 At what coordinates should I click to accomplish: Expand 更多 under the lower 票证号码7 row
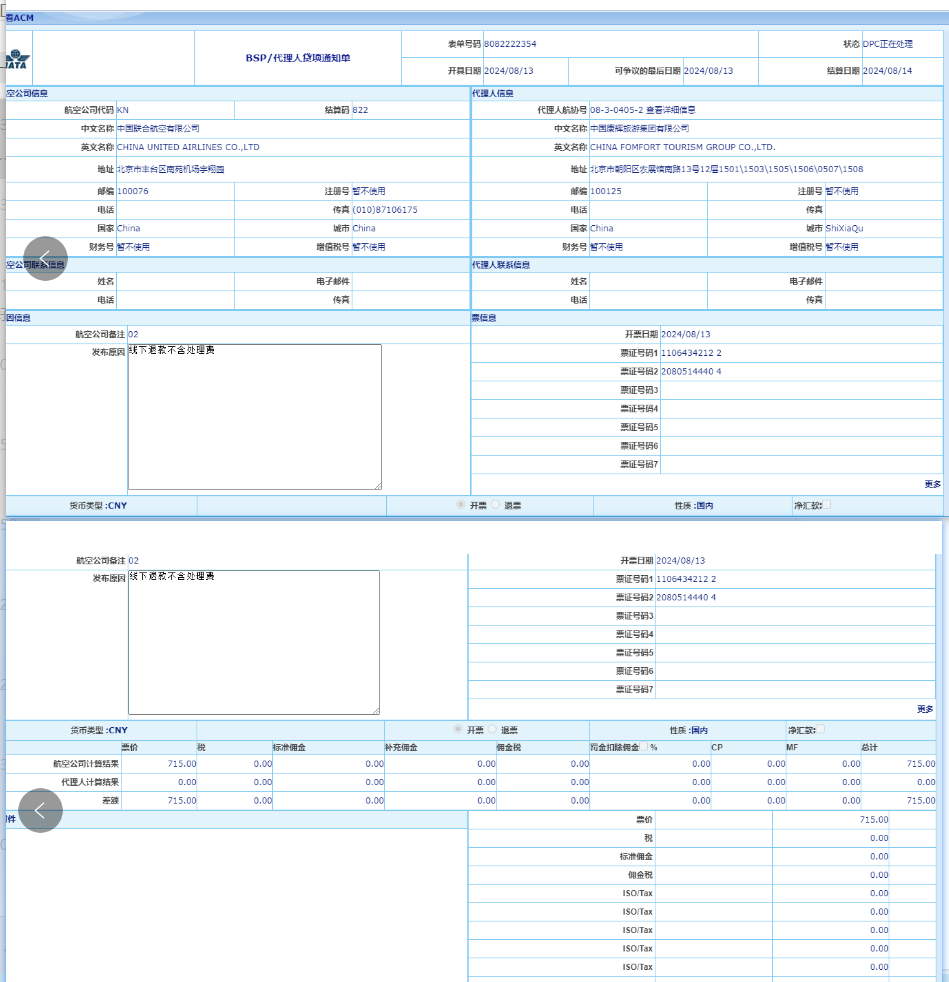tap(925, 709)
